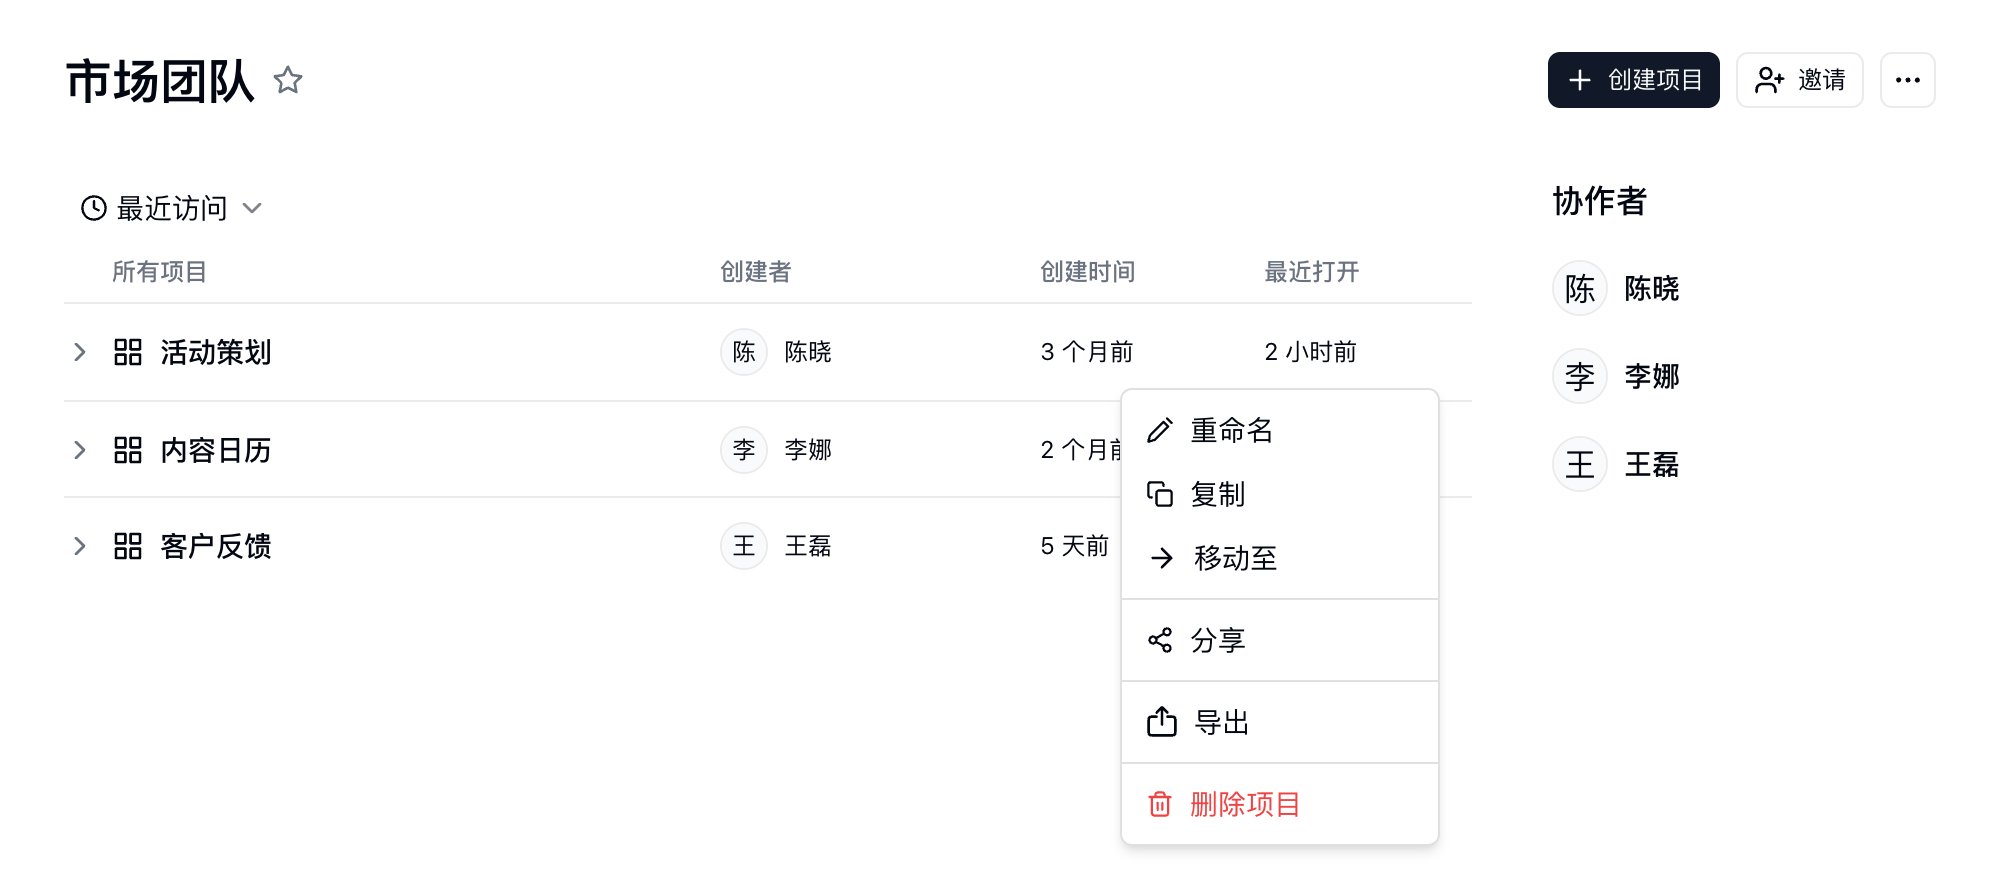
Task: Click the 创建者 column header
Action: click(x=756, y=272)
